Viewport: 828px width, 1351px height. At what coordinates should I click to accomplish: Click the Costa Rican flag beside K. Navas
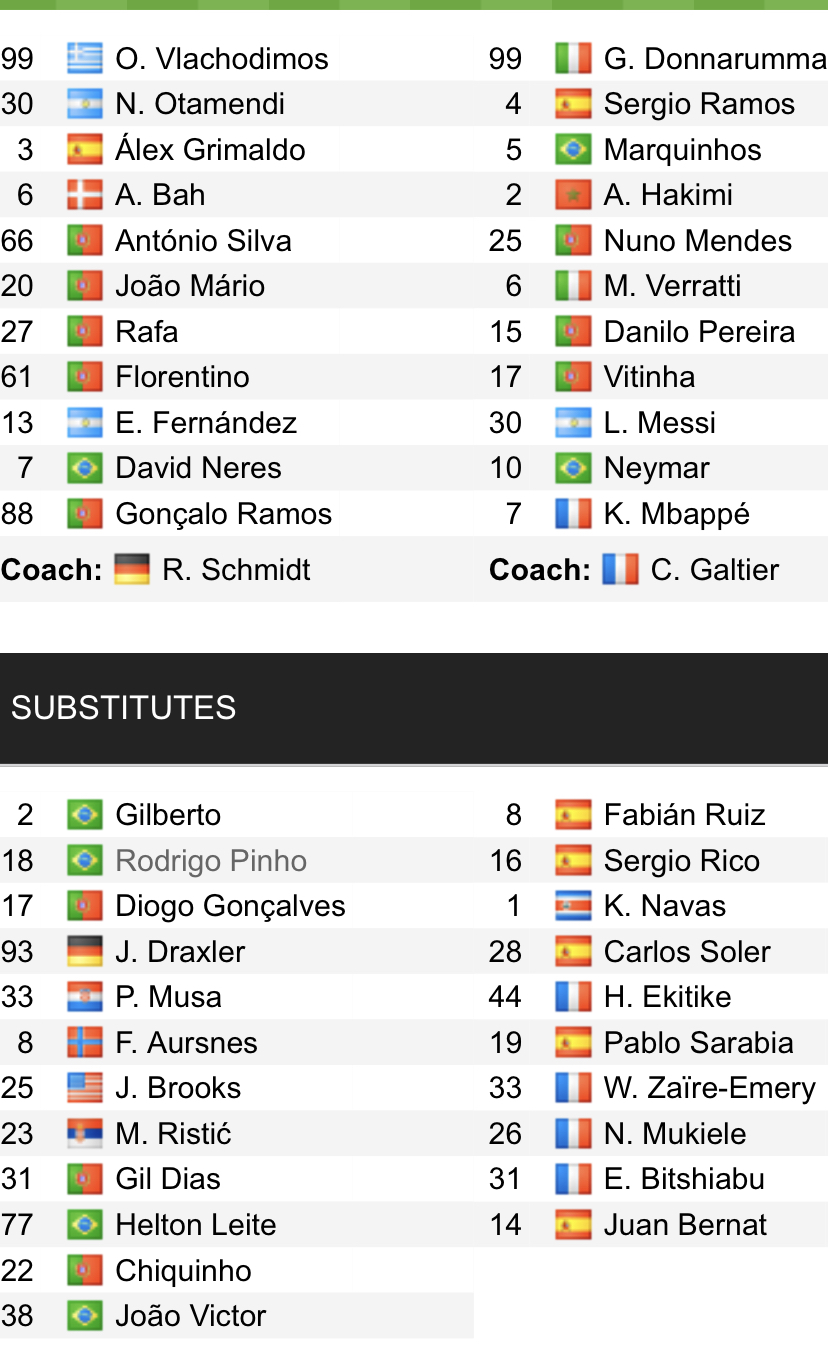pos(573,906)
